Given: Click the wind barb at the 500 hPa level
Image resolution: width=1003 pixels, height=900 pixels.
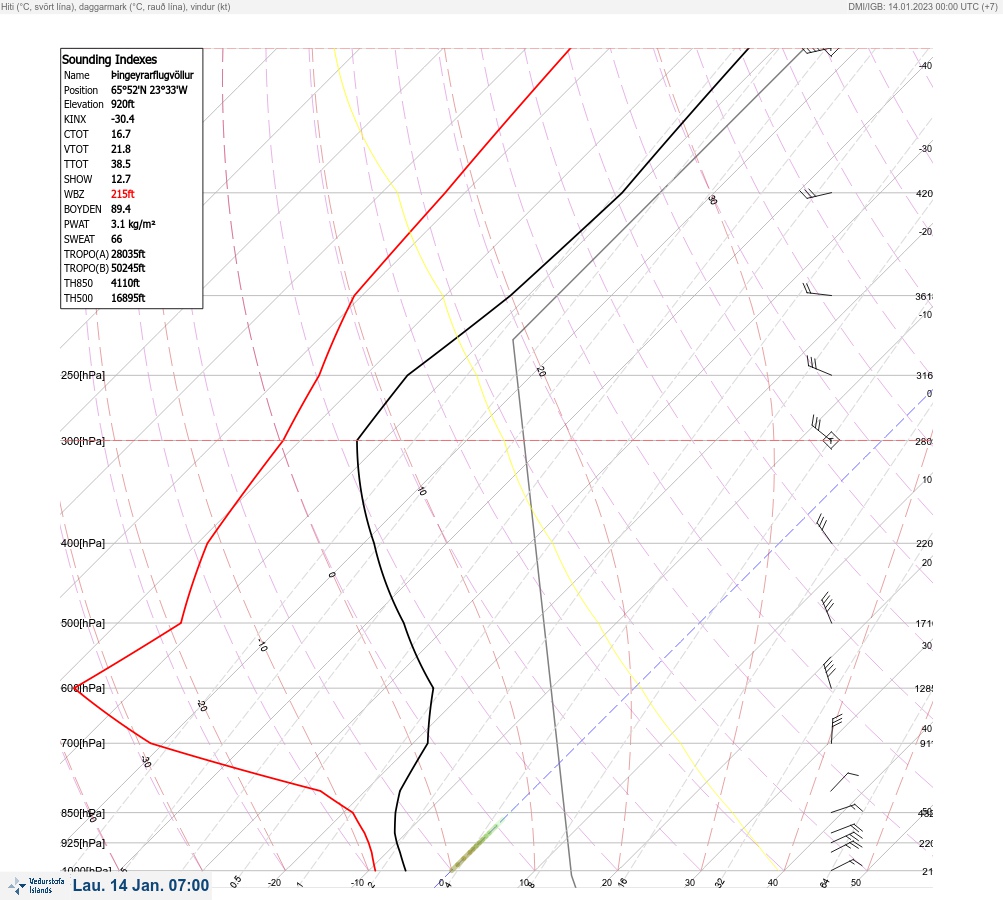Looking at the screenshot, I should (x=827, y=608).
